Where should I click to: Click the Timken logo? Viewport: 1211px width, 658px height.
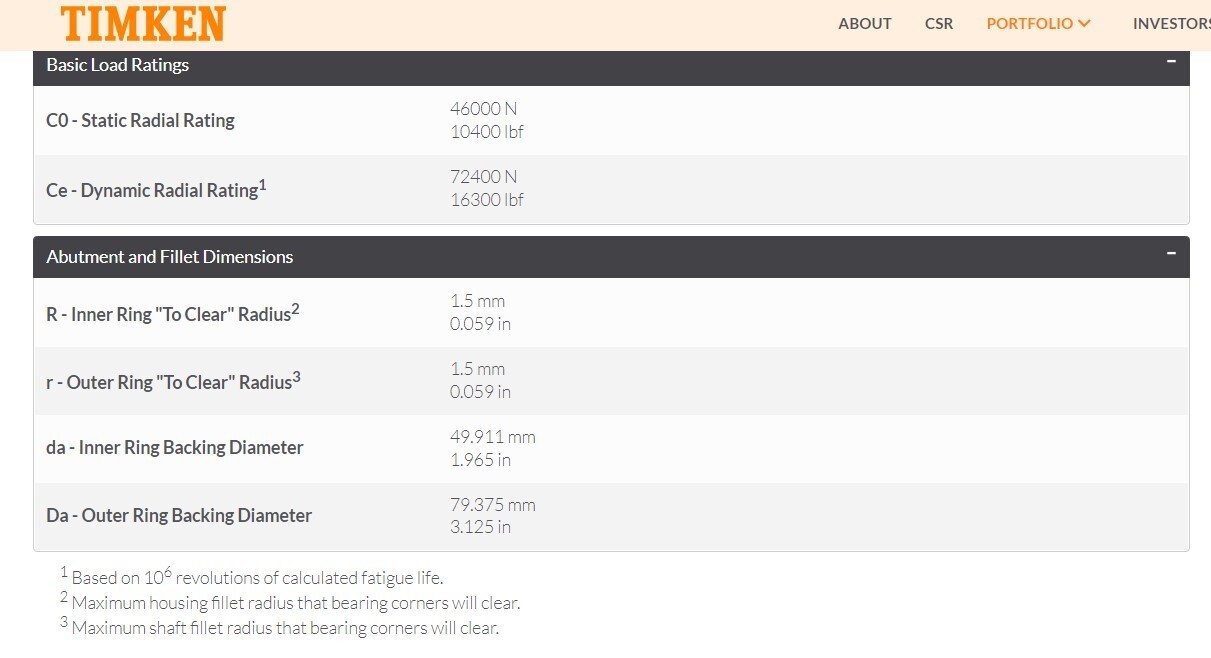[143, 23]
